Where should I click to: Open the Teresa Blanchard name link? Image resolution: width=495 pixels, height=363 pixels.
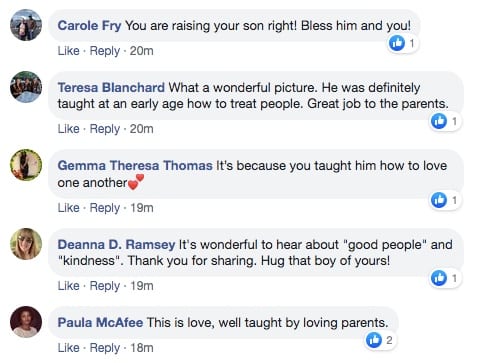tap(111, 88)
